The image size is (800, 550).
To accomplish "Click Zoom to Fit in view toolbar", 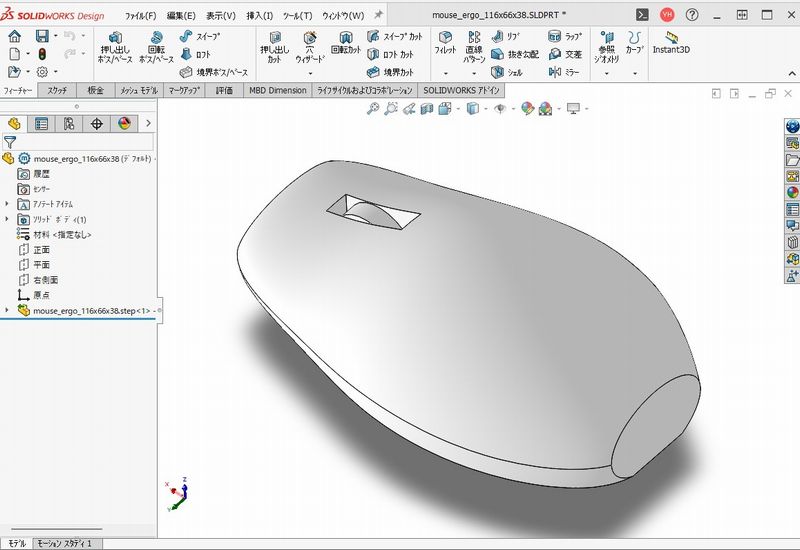I will [x=373, y=108].
